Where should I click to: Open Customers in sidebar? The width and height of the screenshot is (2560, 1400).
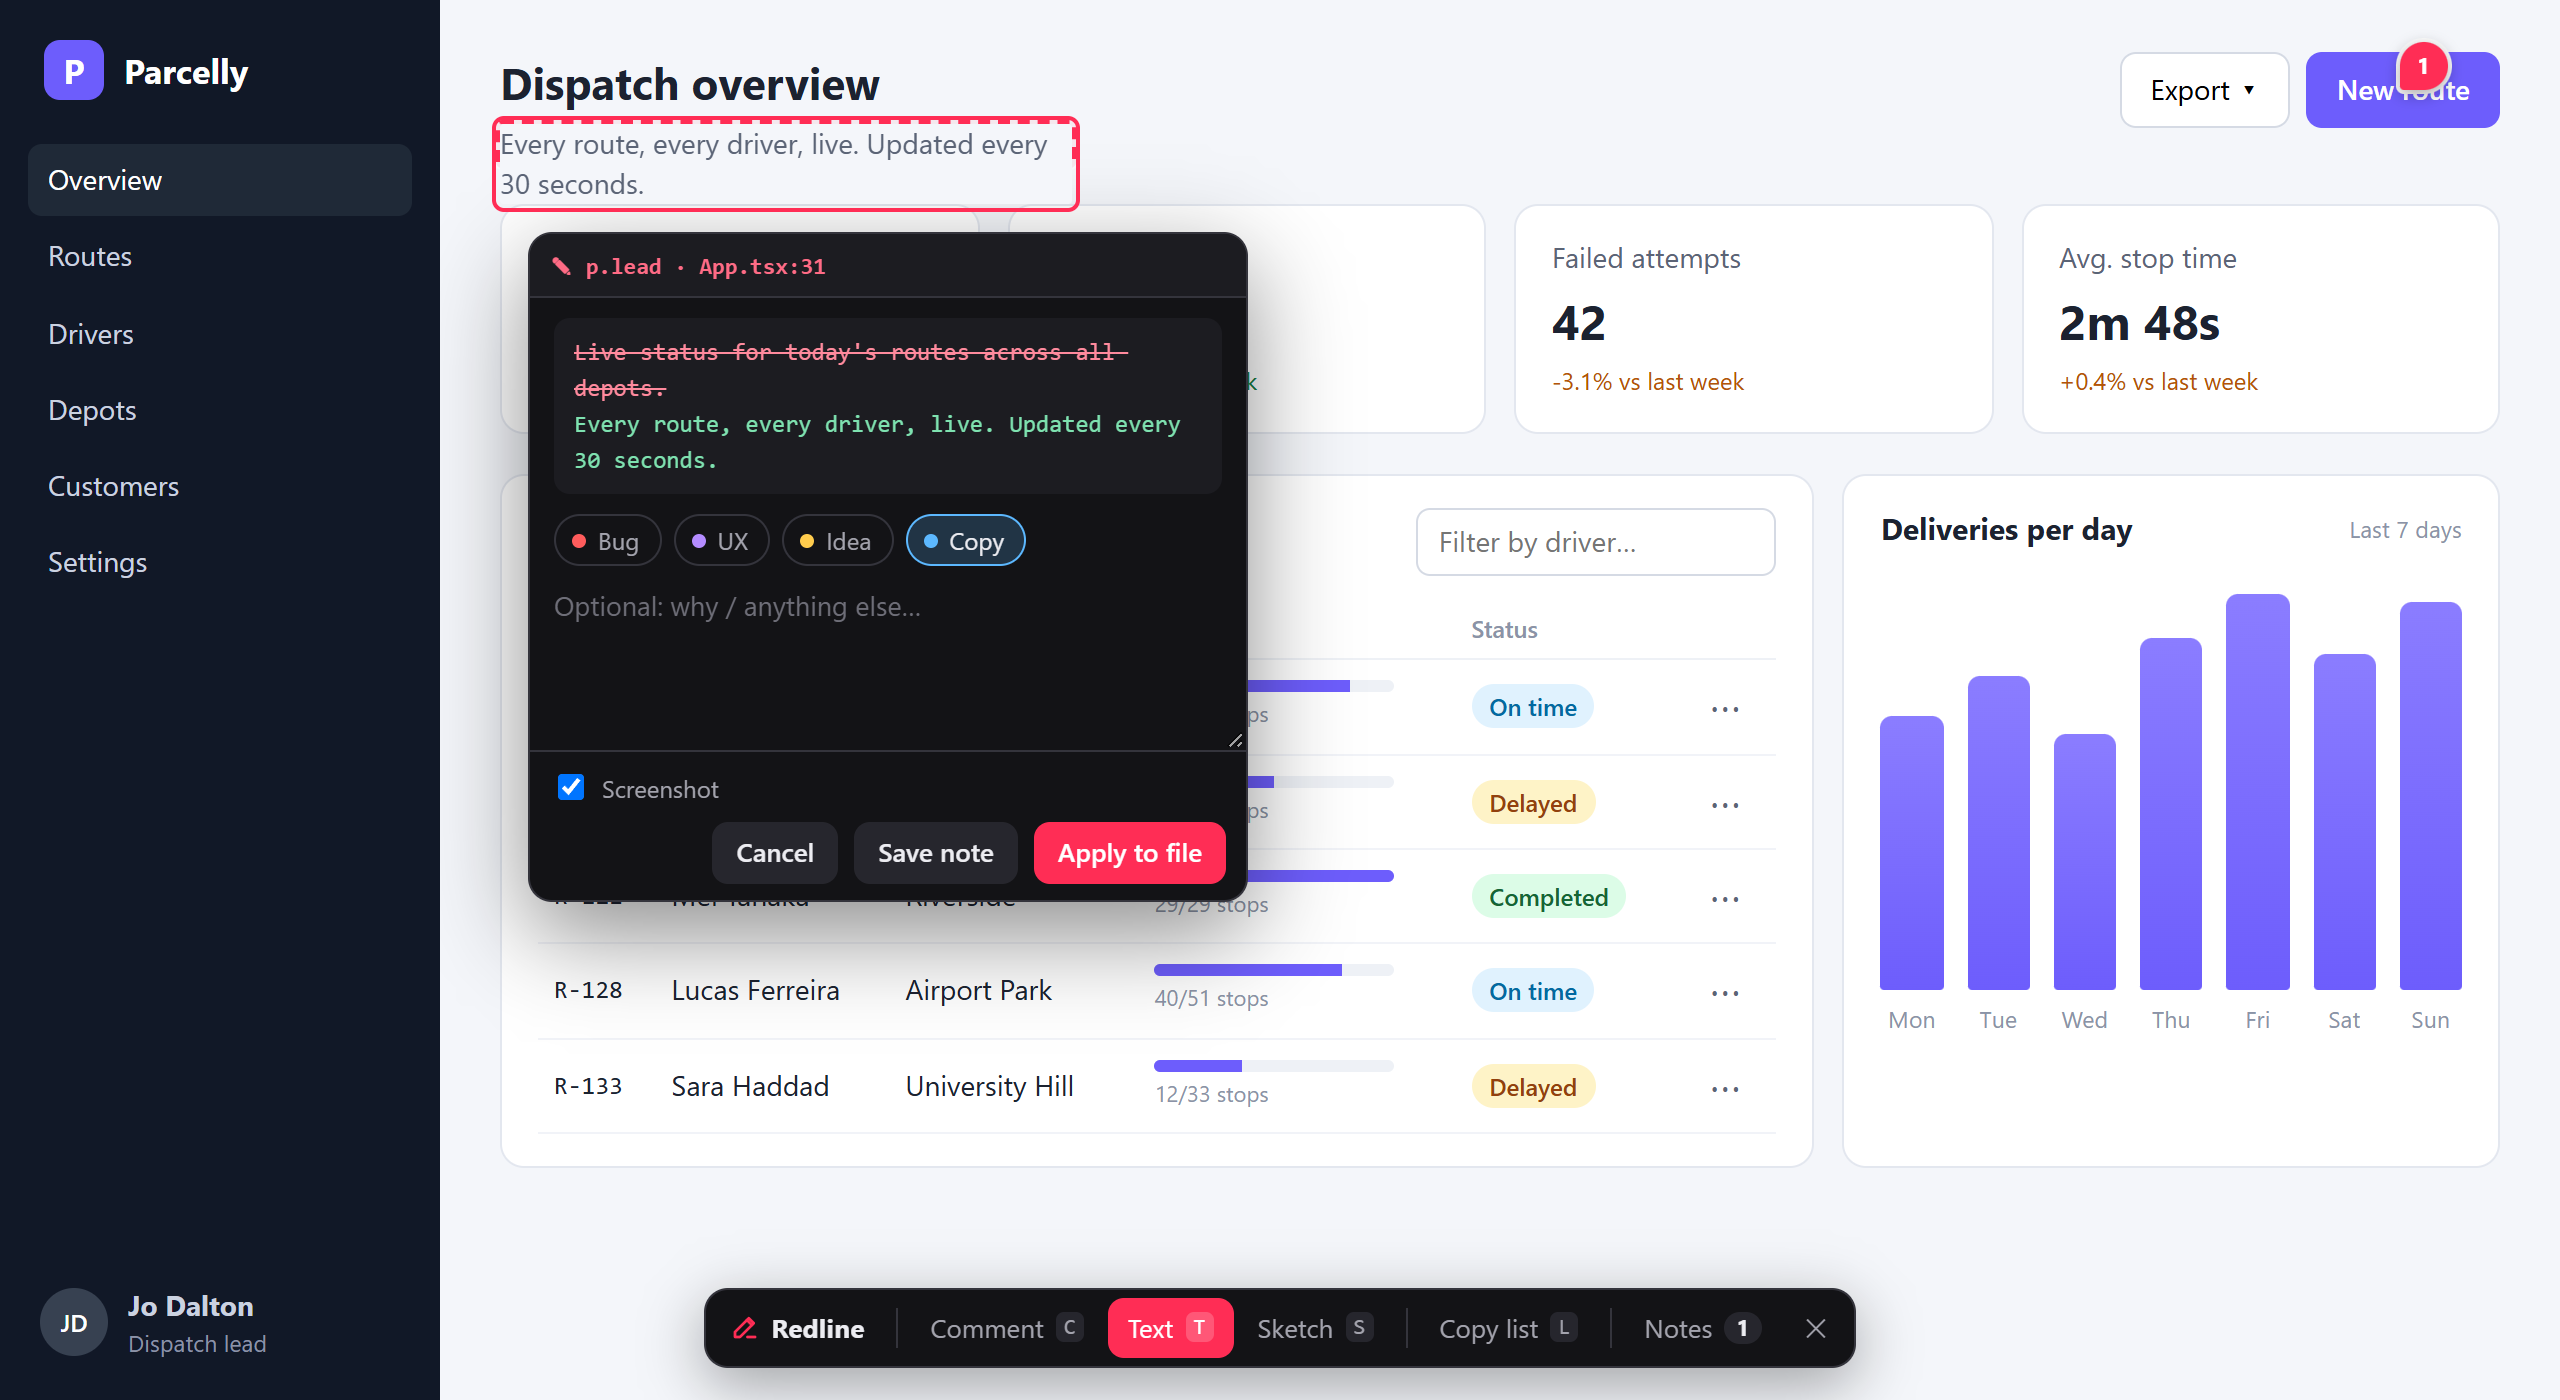[x=220, y=486]
